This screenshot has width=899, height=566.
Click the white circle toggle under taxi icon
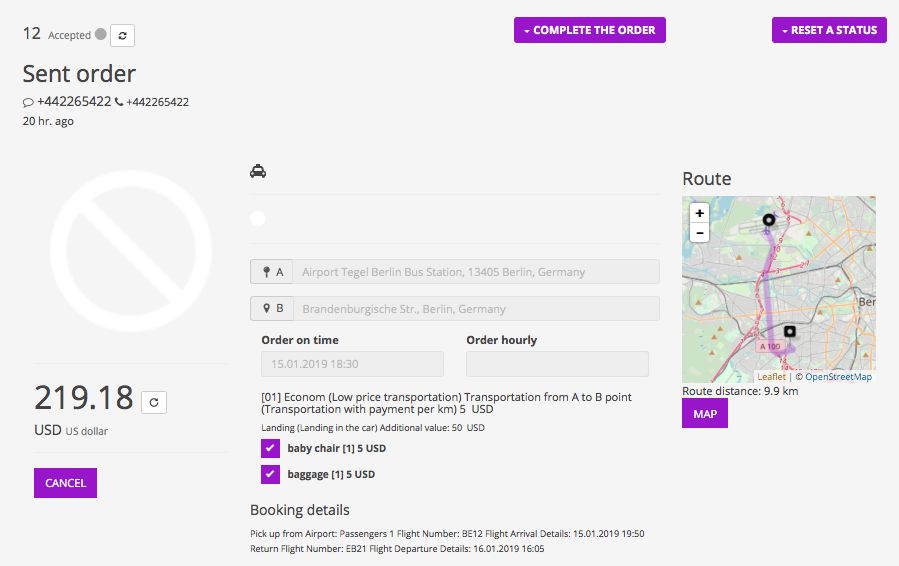(258, 218)
